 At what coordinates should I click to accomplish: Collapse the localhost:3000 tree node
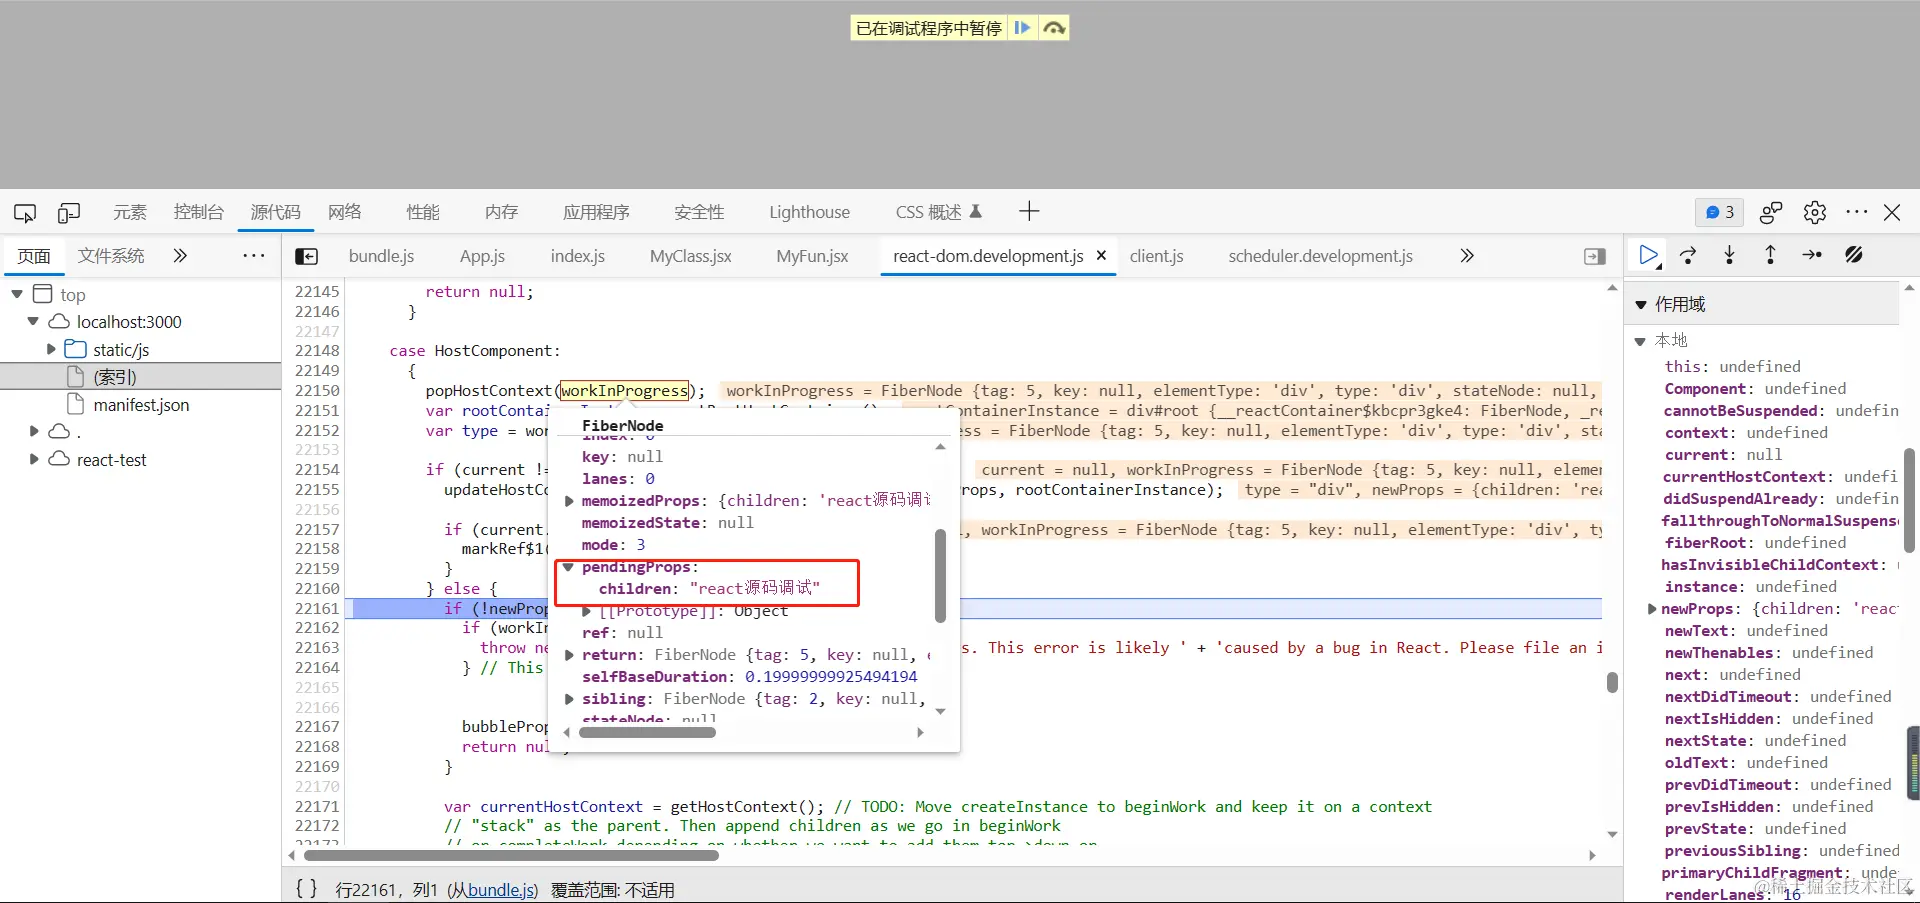tap(33, 321)
